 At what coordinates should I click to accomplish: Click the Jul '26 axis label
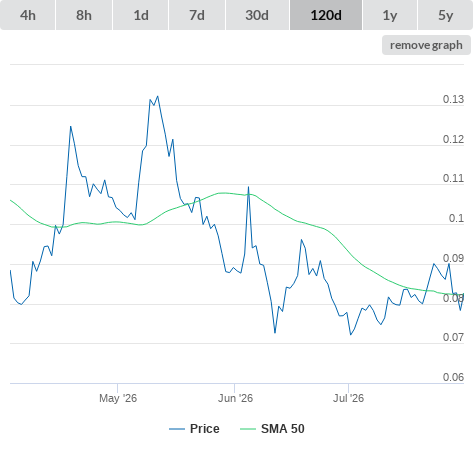(348, 398)
